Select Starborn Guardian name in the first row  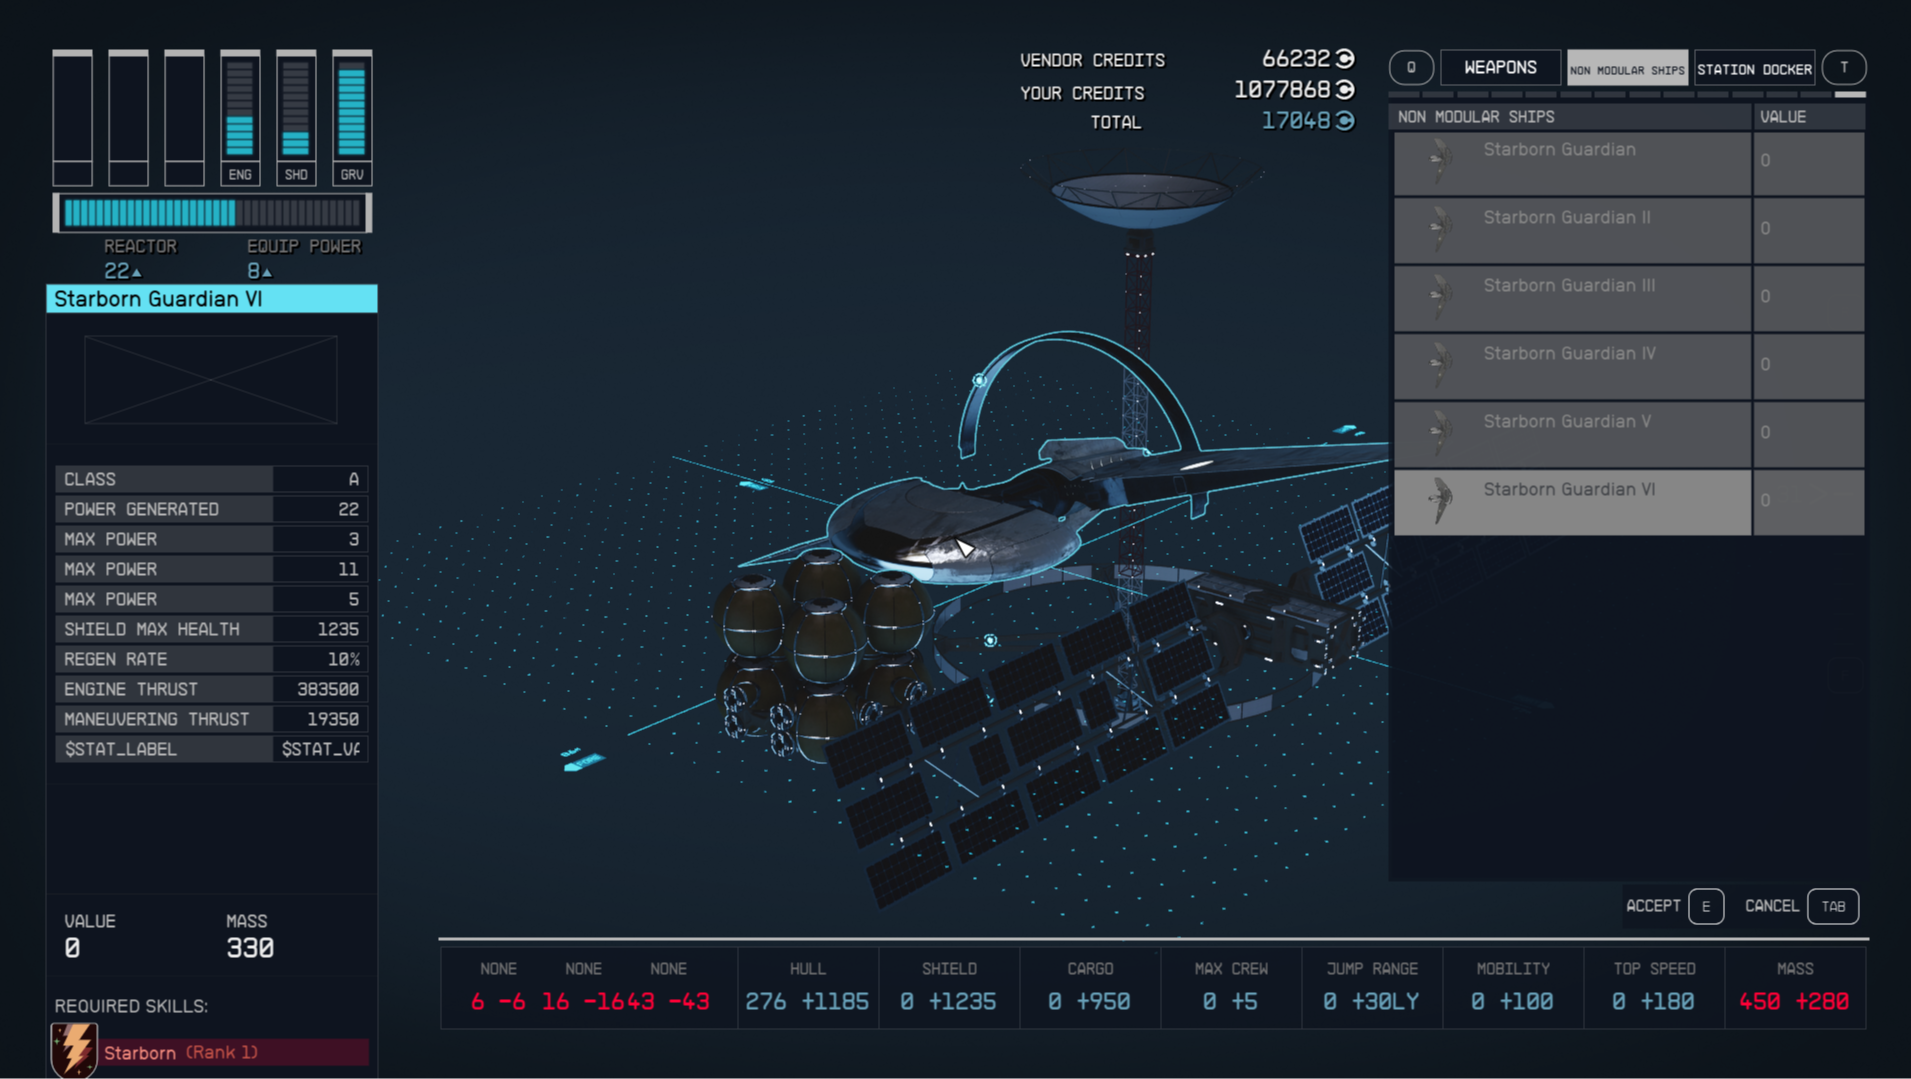(1559, 149)
